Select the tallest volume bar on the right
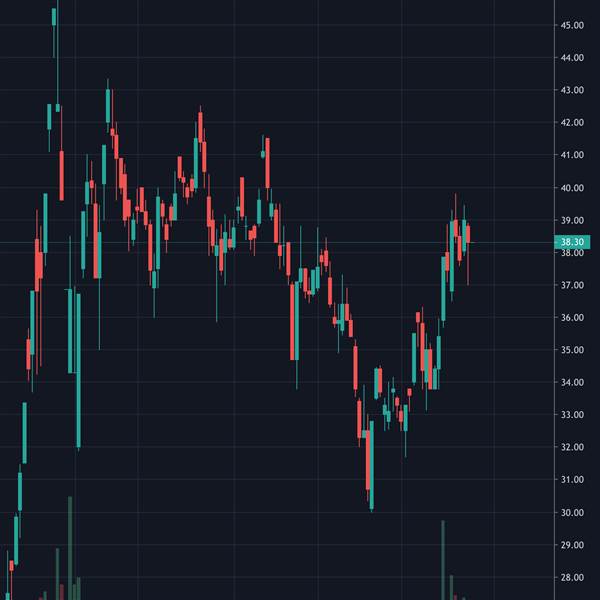 pos(443,560)
